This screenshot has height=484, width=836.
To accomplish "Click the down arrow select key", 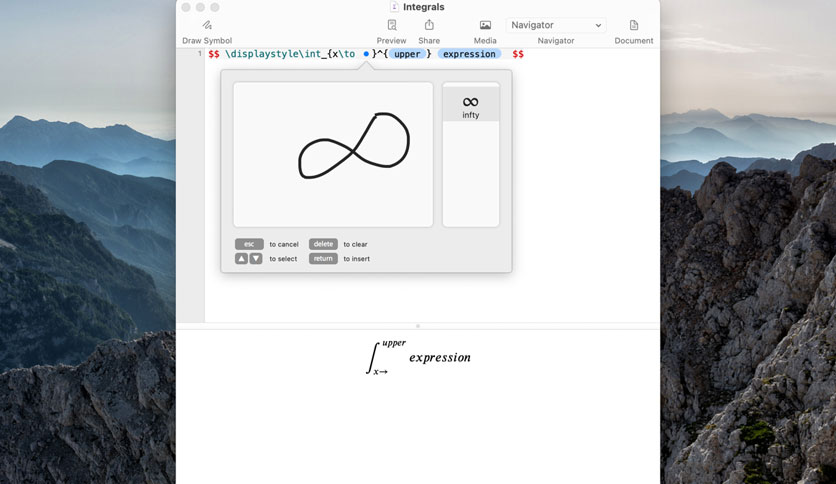I will (256, 259).
